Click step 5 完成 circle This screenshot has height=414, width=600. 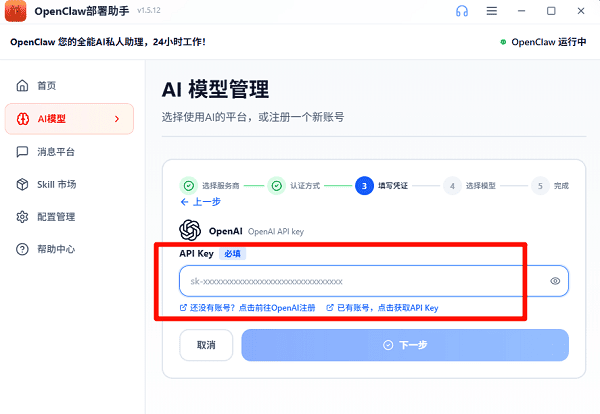point(540,186)
